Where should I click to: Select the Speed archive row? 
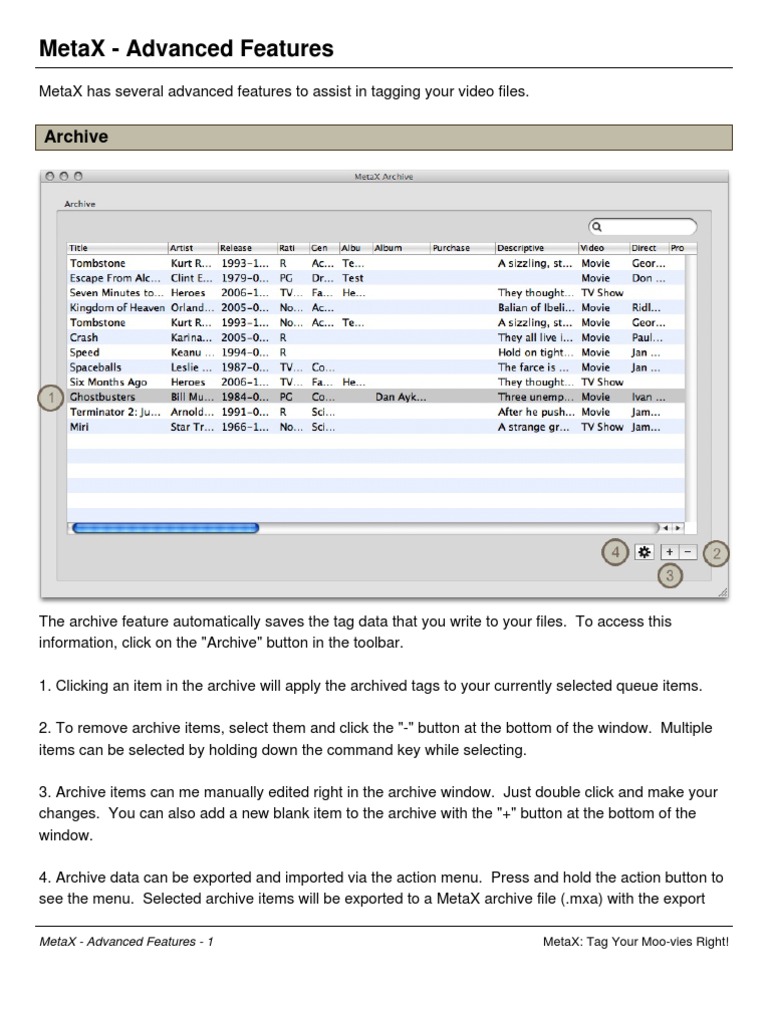(x=376, y=353)
